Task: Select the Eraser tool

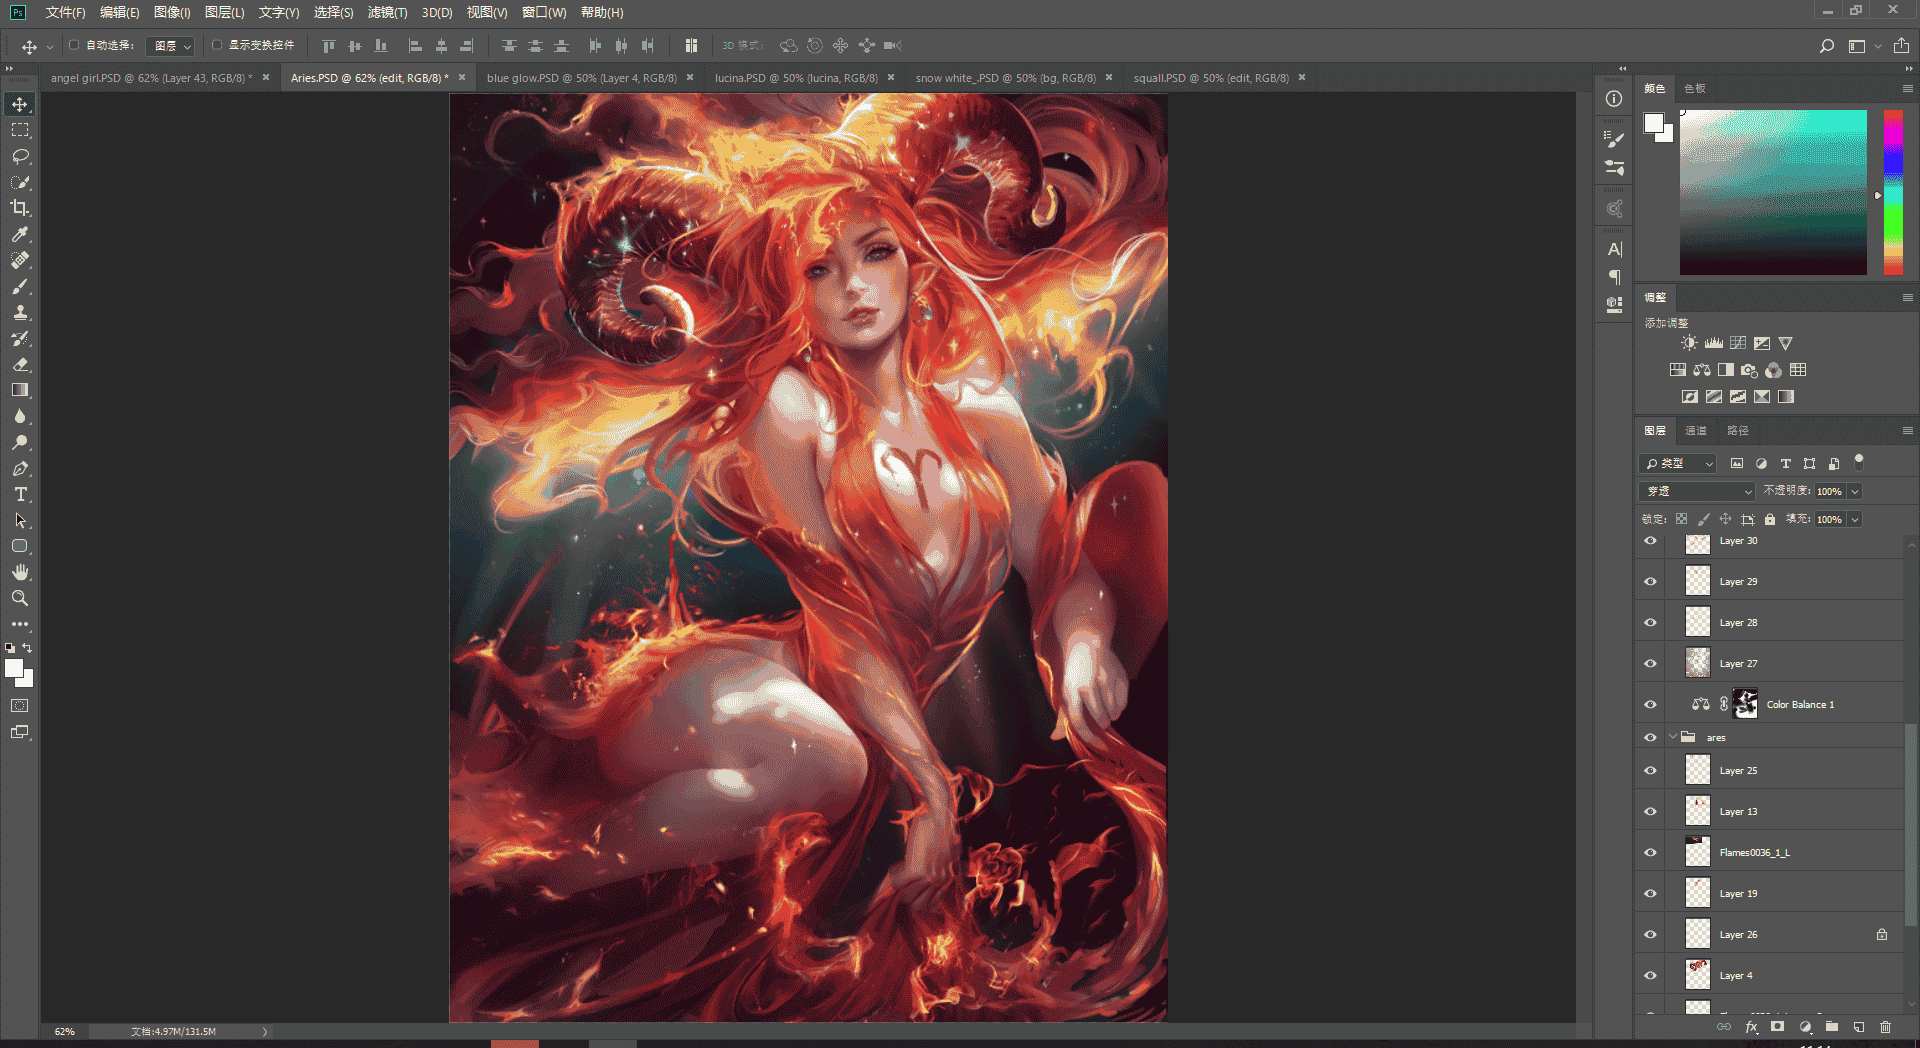Action: [20, 364]
